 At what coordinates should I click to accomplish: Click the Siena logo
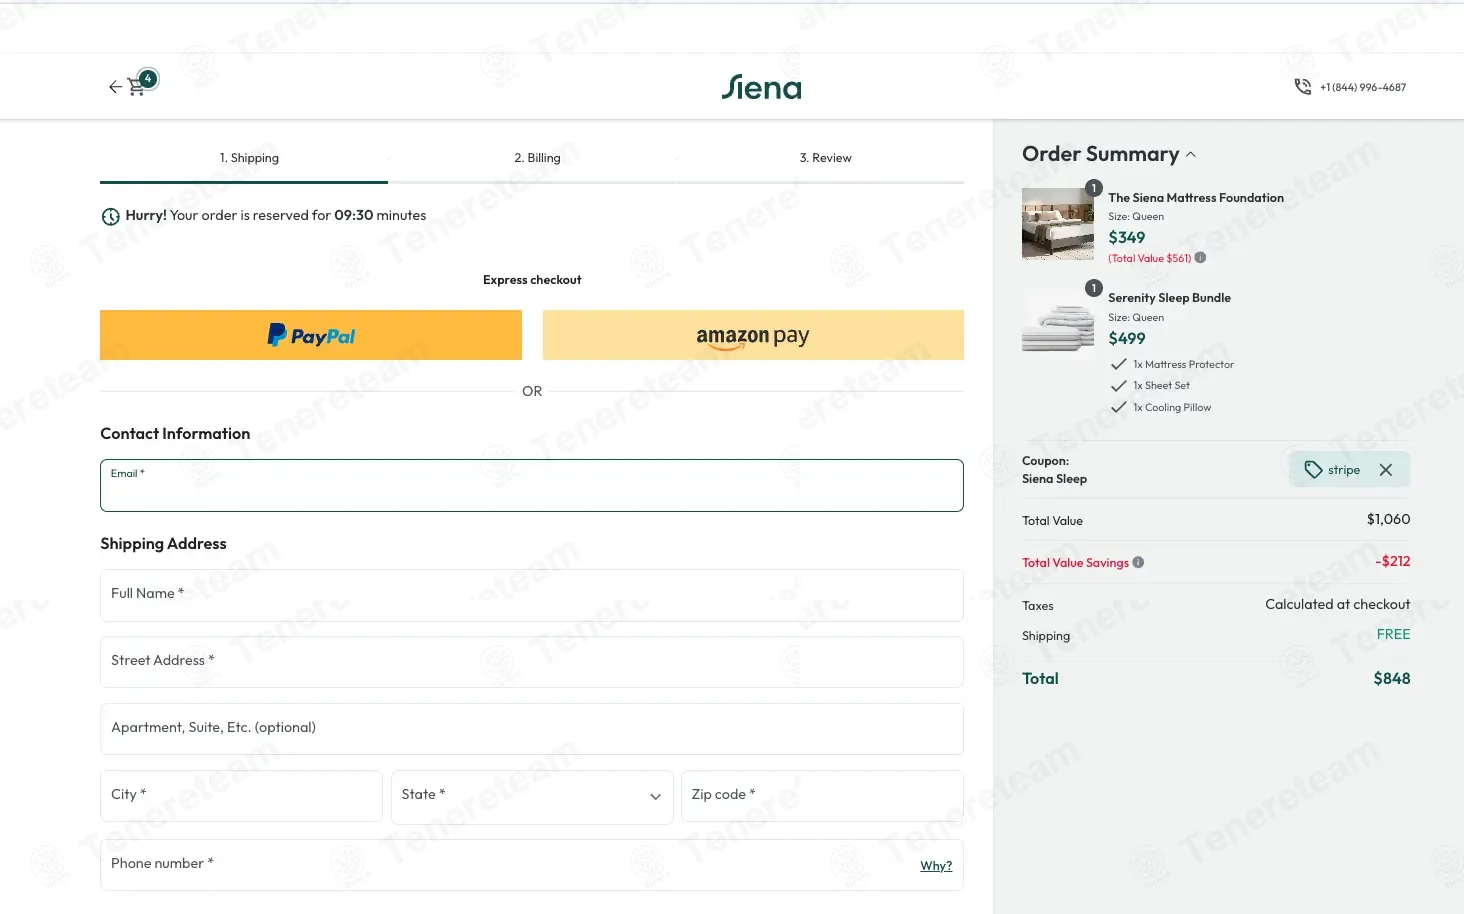click(761, 87)
